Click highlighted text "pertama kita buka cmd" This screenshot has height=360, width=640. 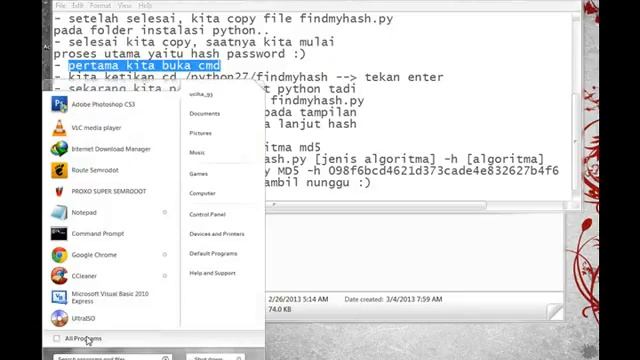tap(144, 66)
